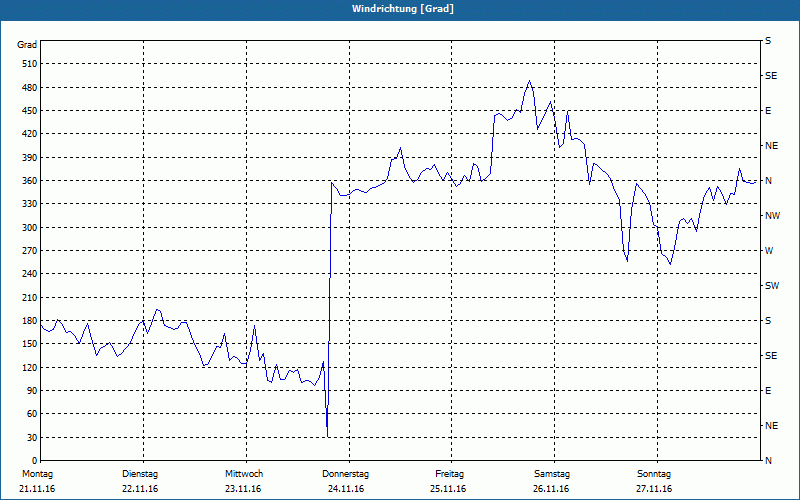Image resolution: width=800 pixels, height=500 pixels.
Task: Click the Dienstag day label
Action: (140, 474)
